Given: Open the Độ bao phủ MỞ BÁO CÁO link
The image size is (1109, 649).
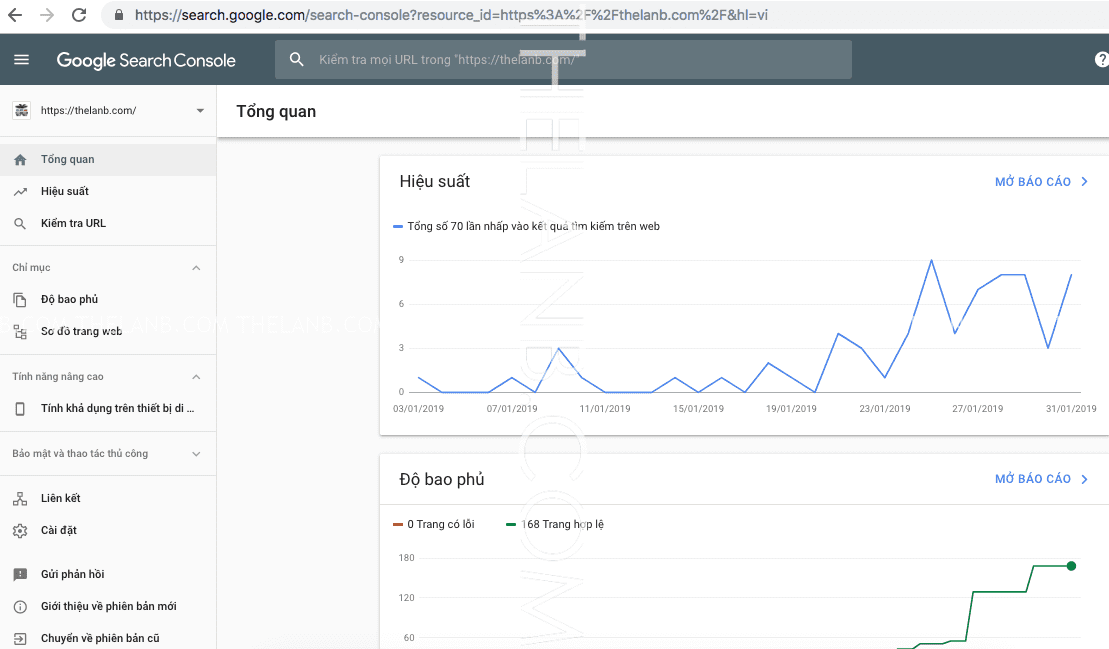Looking at the screenshot, I should [1041, 479].
